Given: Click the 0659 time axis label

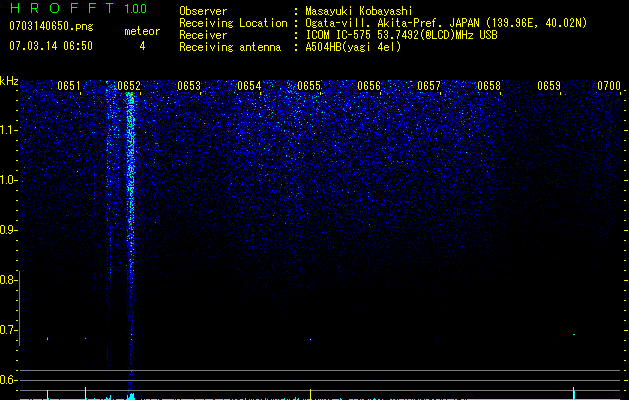Looking at the screenshot, I should 549,86.
